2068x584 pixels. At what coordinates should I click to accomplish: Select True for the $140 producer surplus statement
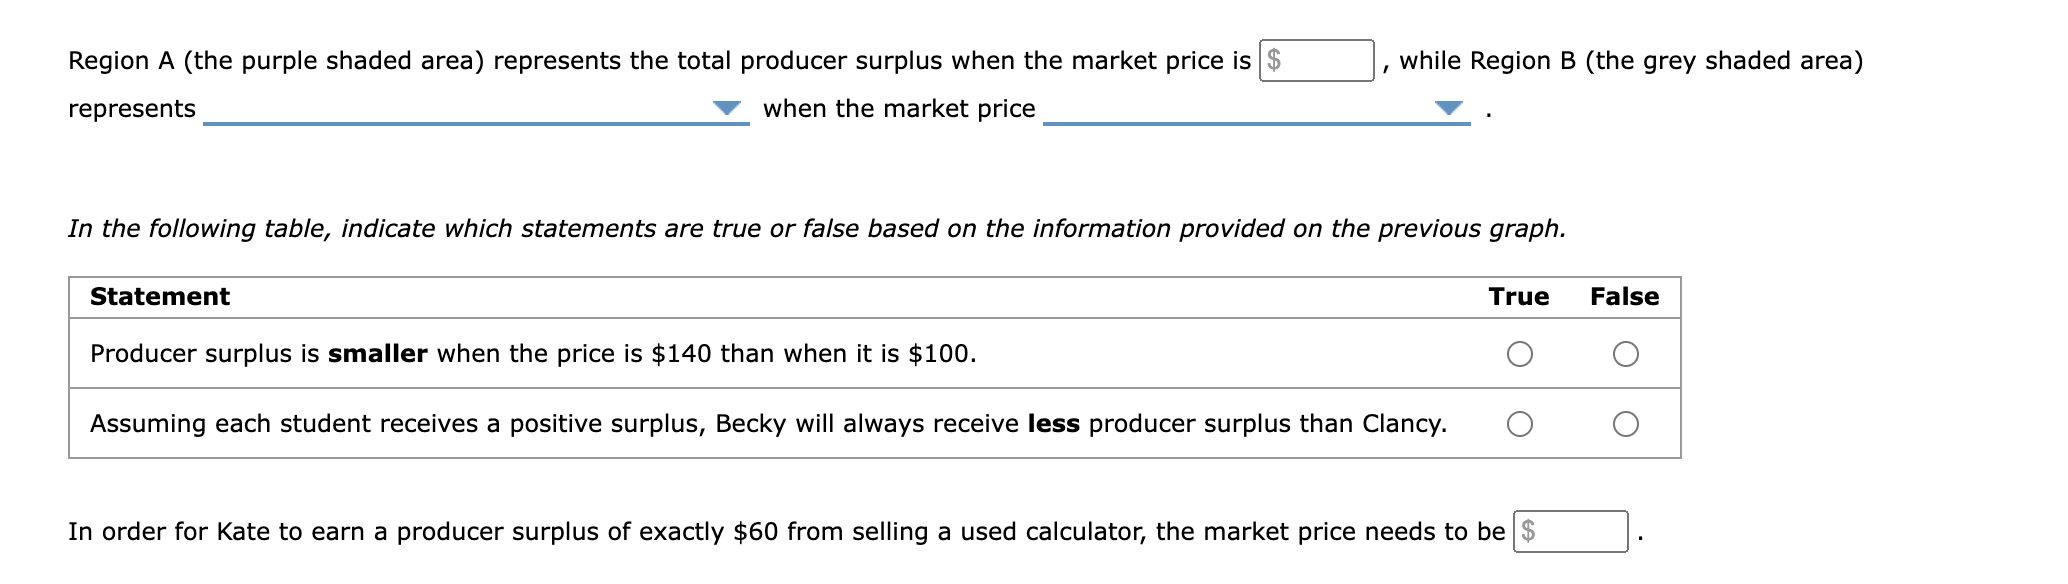click(x=1520, y=353)
